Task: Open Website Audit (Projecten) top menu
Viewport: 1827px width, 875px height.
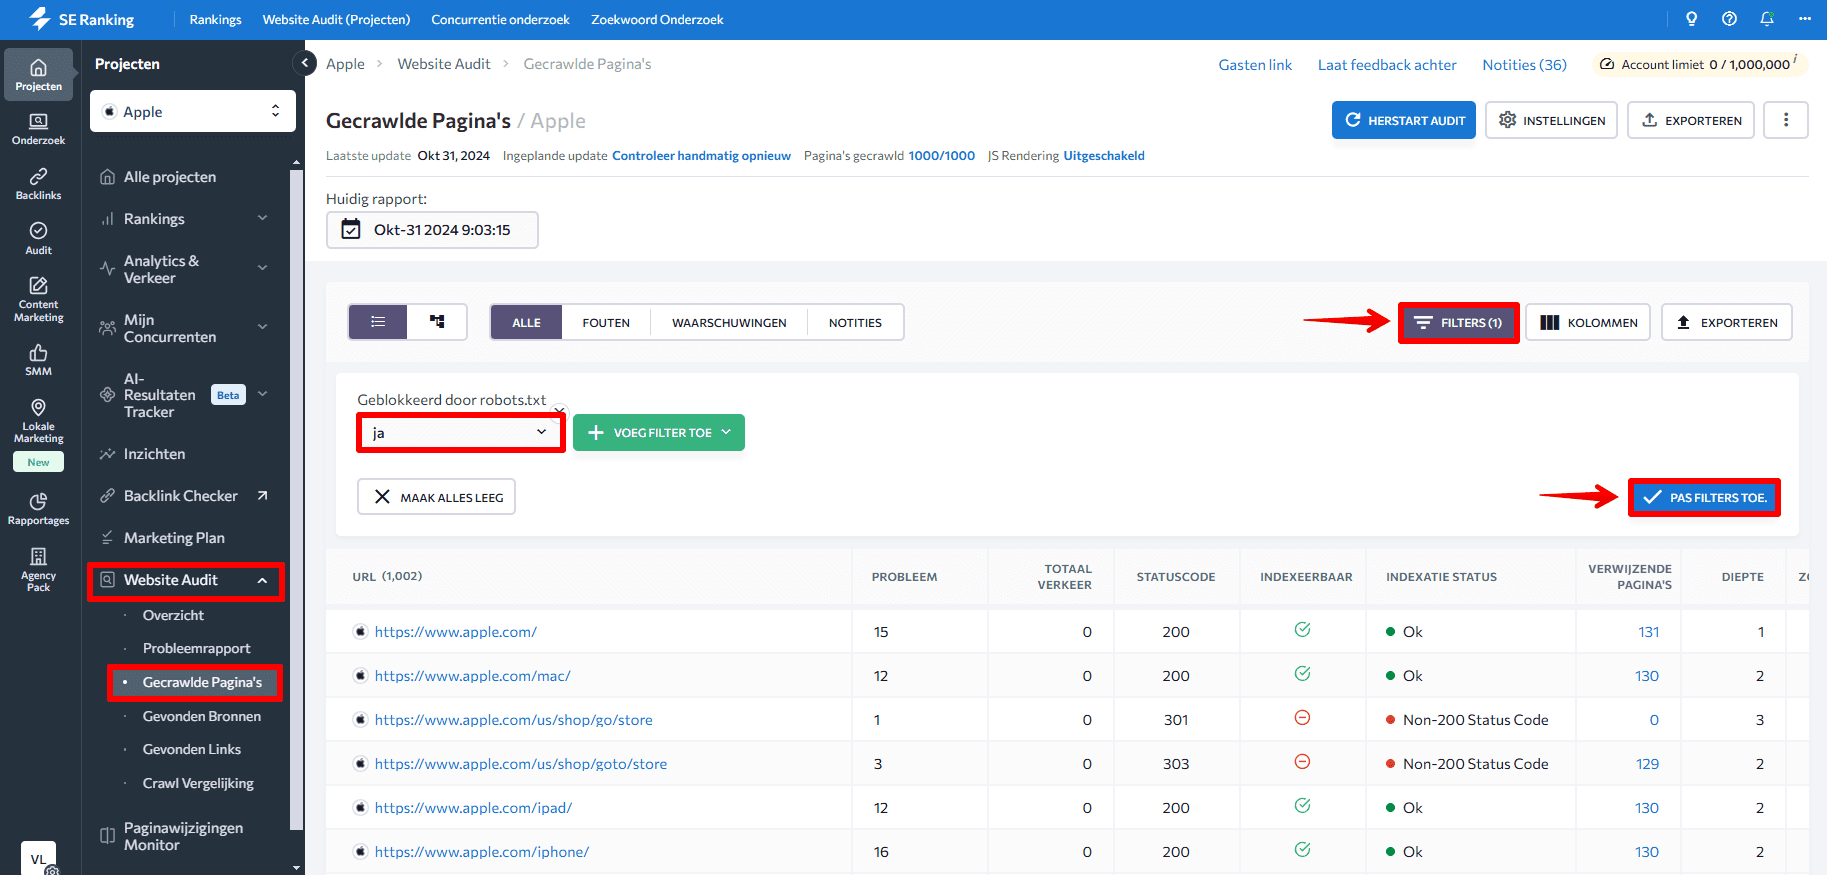Action: tap(336, 19)
